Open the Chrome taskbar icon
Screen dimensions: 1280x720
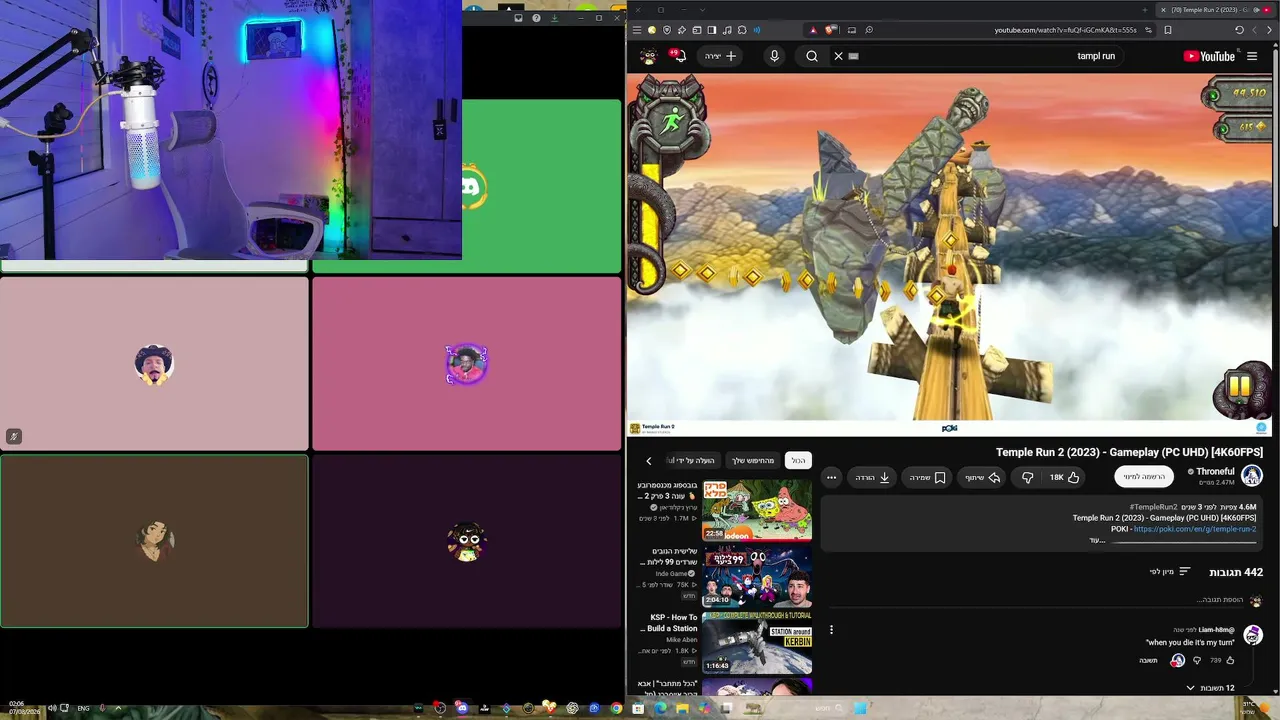click(x=616, y=708)
